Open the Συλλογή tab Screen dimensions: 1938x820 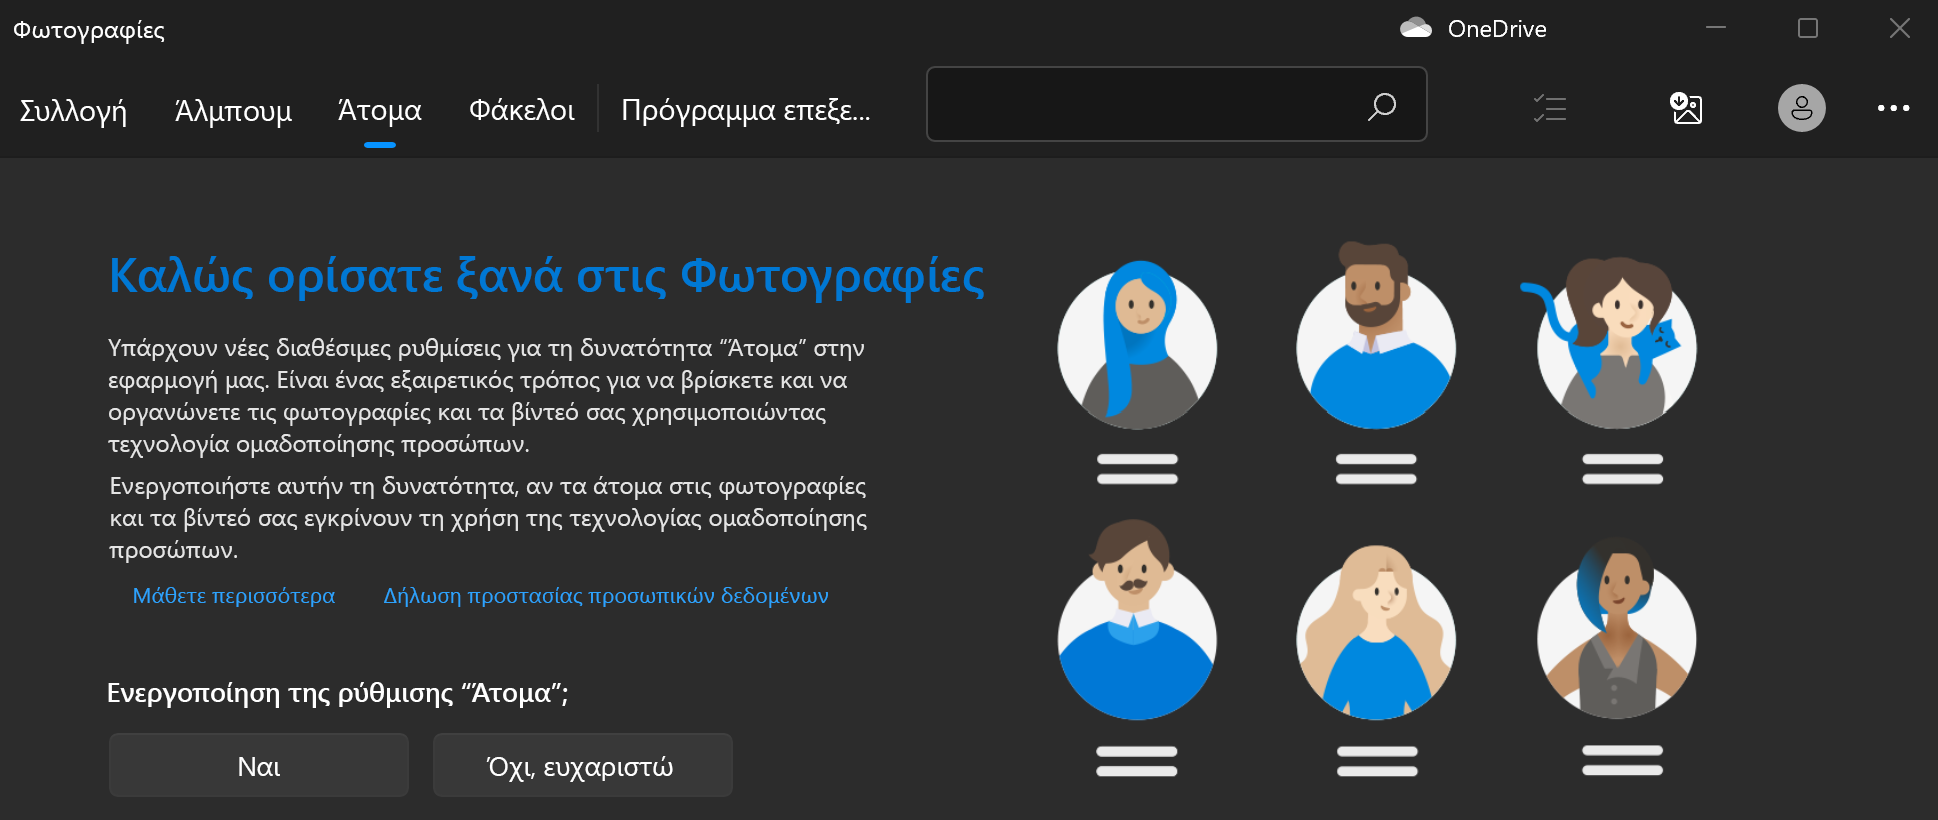pyautogui.click(x=73, y=110)
